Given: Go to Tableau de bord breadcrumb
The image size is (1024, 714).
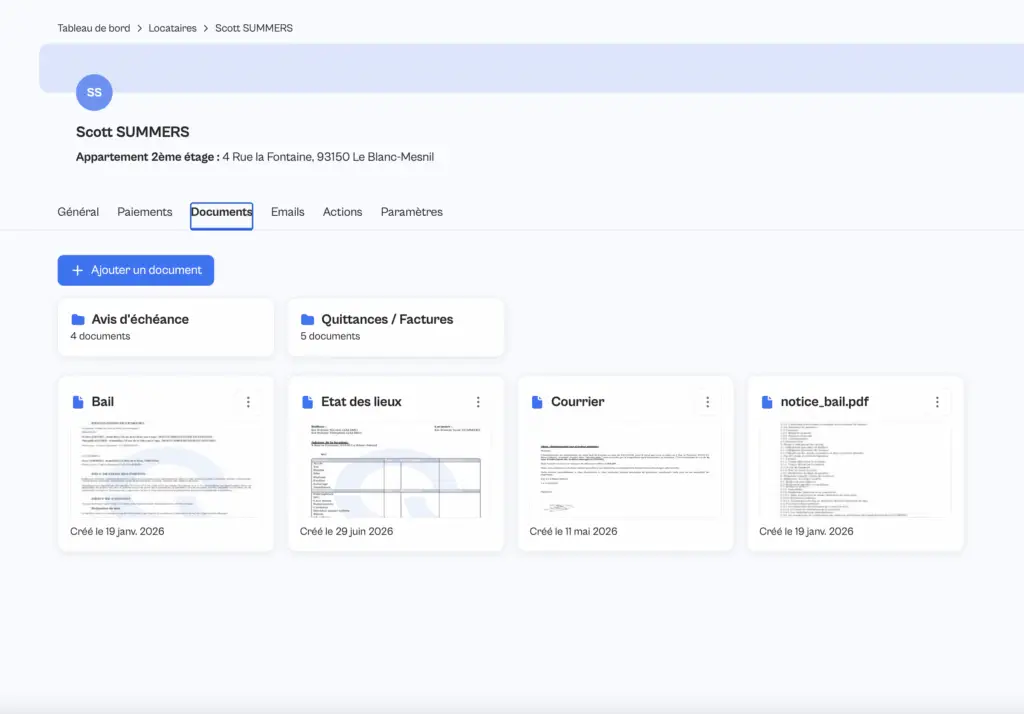Looking at the screenshot, I should 94,28.
